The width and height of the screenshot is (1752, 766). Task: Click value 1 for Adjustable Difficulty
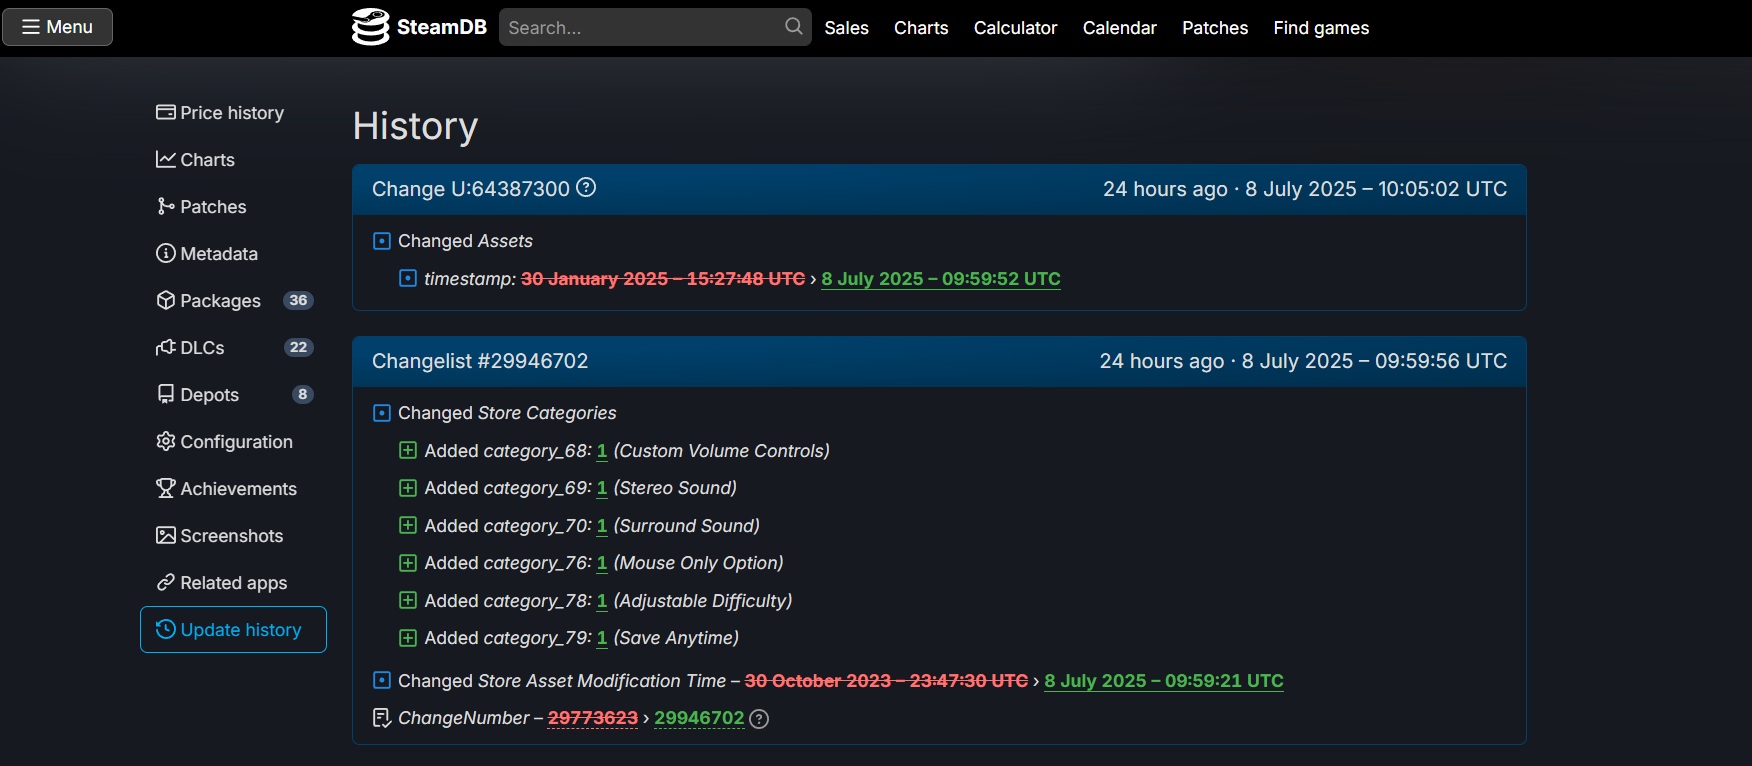click(602, 601)
